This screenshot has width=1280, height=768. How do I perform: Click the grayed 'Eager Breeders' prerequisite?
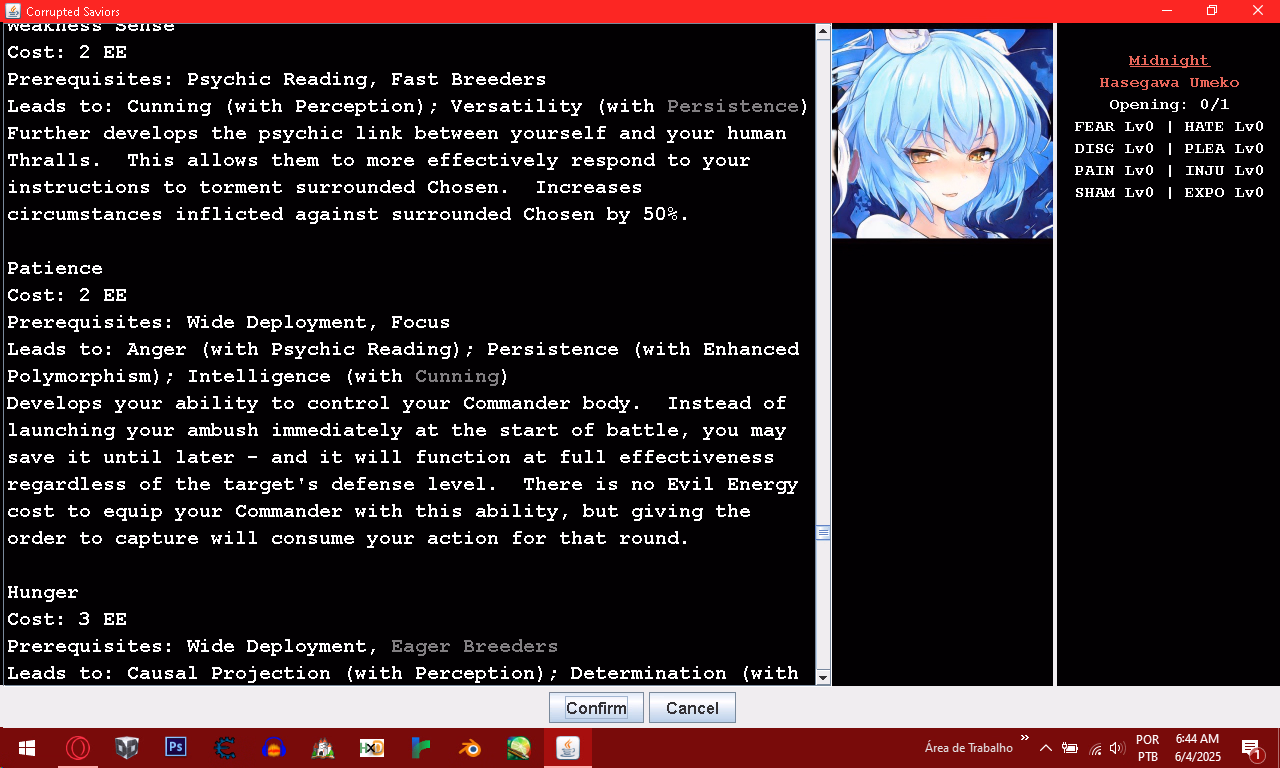[475, 646]
